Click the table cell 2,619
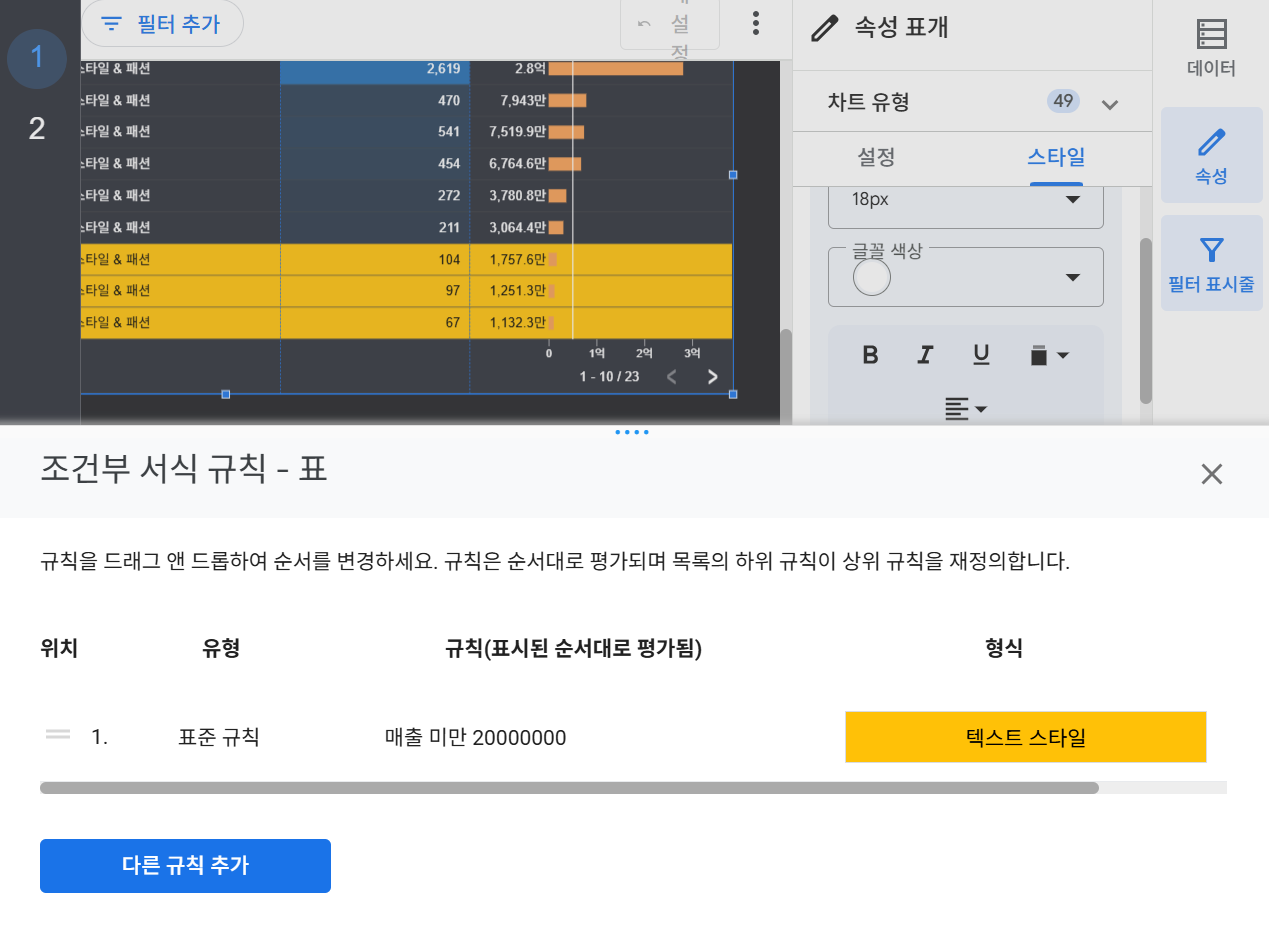Viewport: 1269px width, 935px height. pyautogui.click(x=442, y=69)
